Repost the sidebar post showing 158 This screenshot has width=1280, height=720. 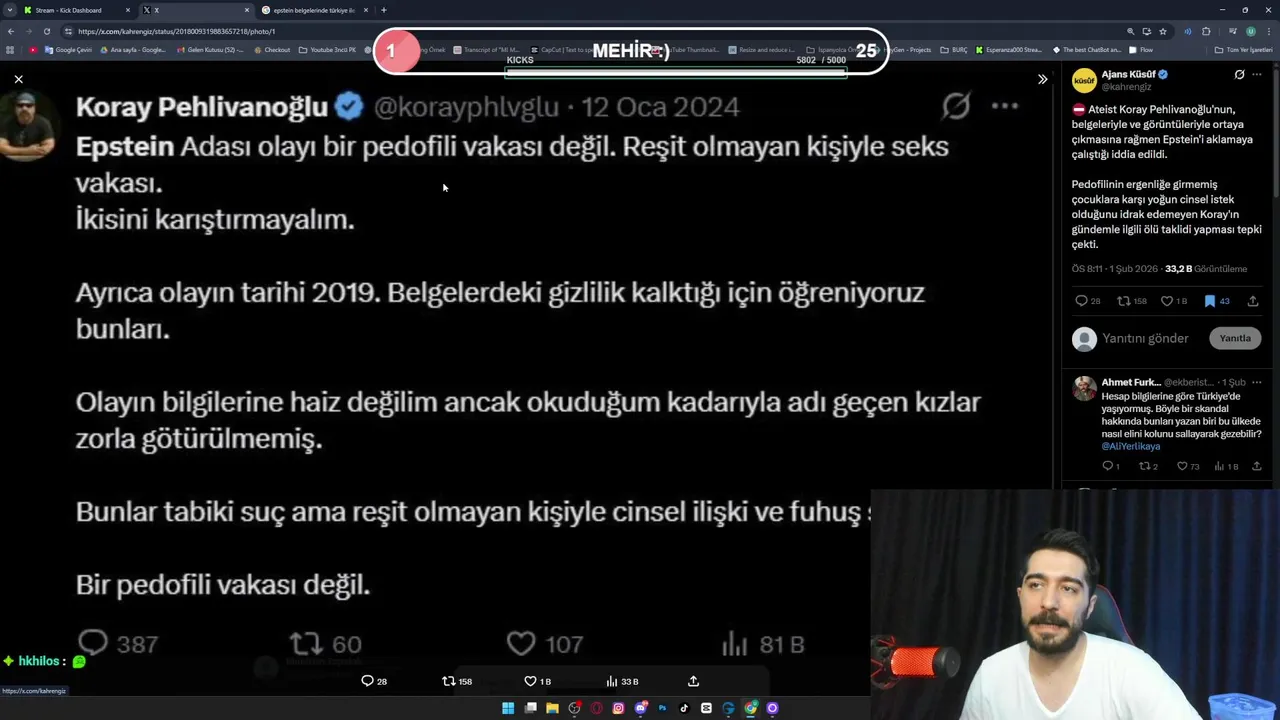click(1132, 301)
